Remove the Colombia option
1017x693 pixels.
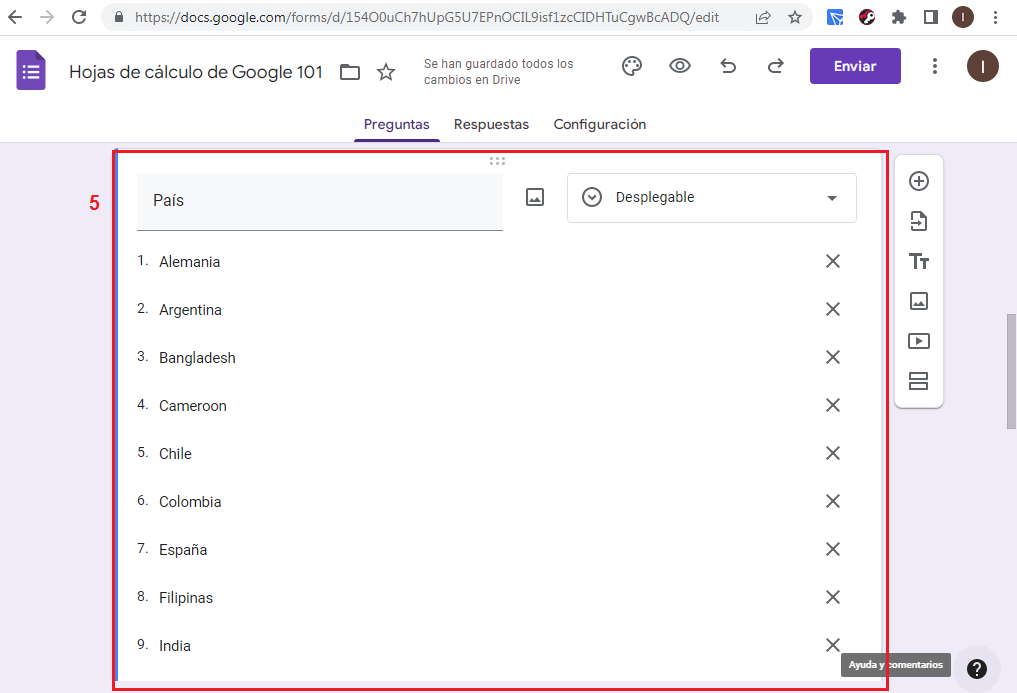[x=833, y=501]
